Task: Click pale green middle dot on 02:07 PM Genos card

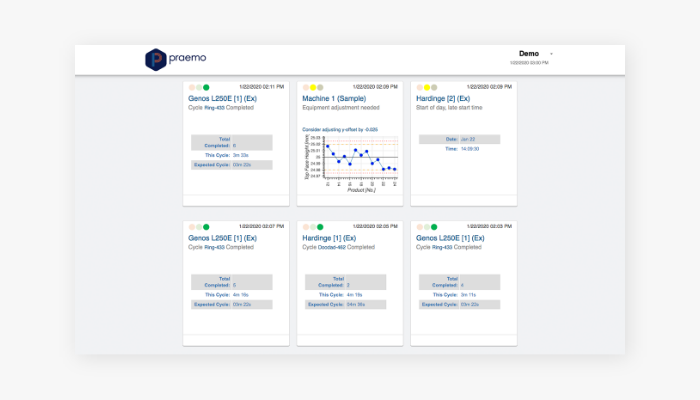Action: click(x=199, y=227)
